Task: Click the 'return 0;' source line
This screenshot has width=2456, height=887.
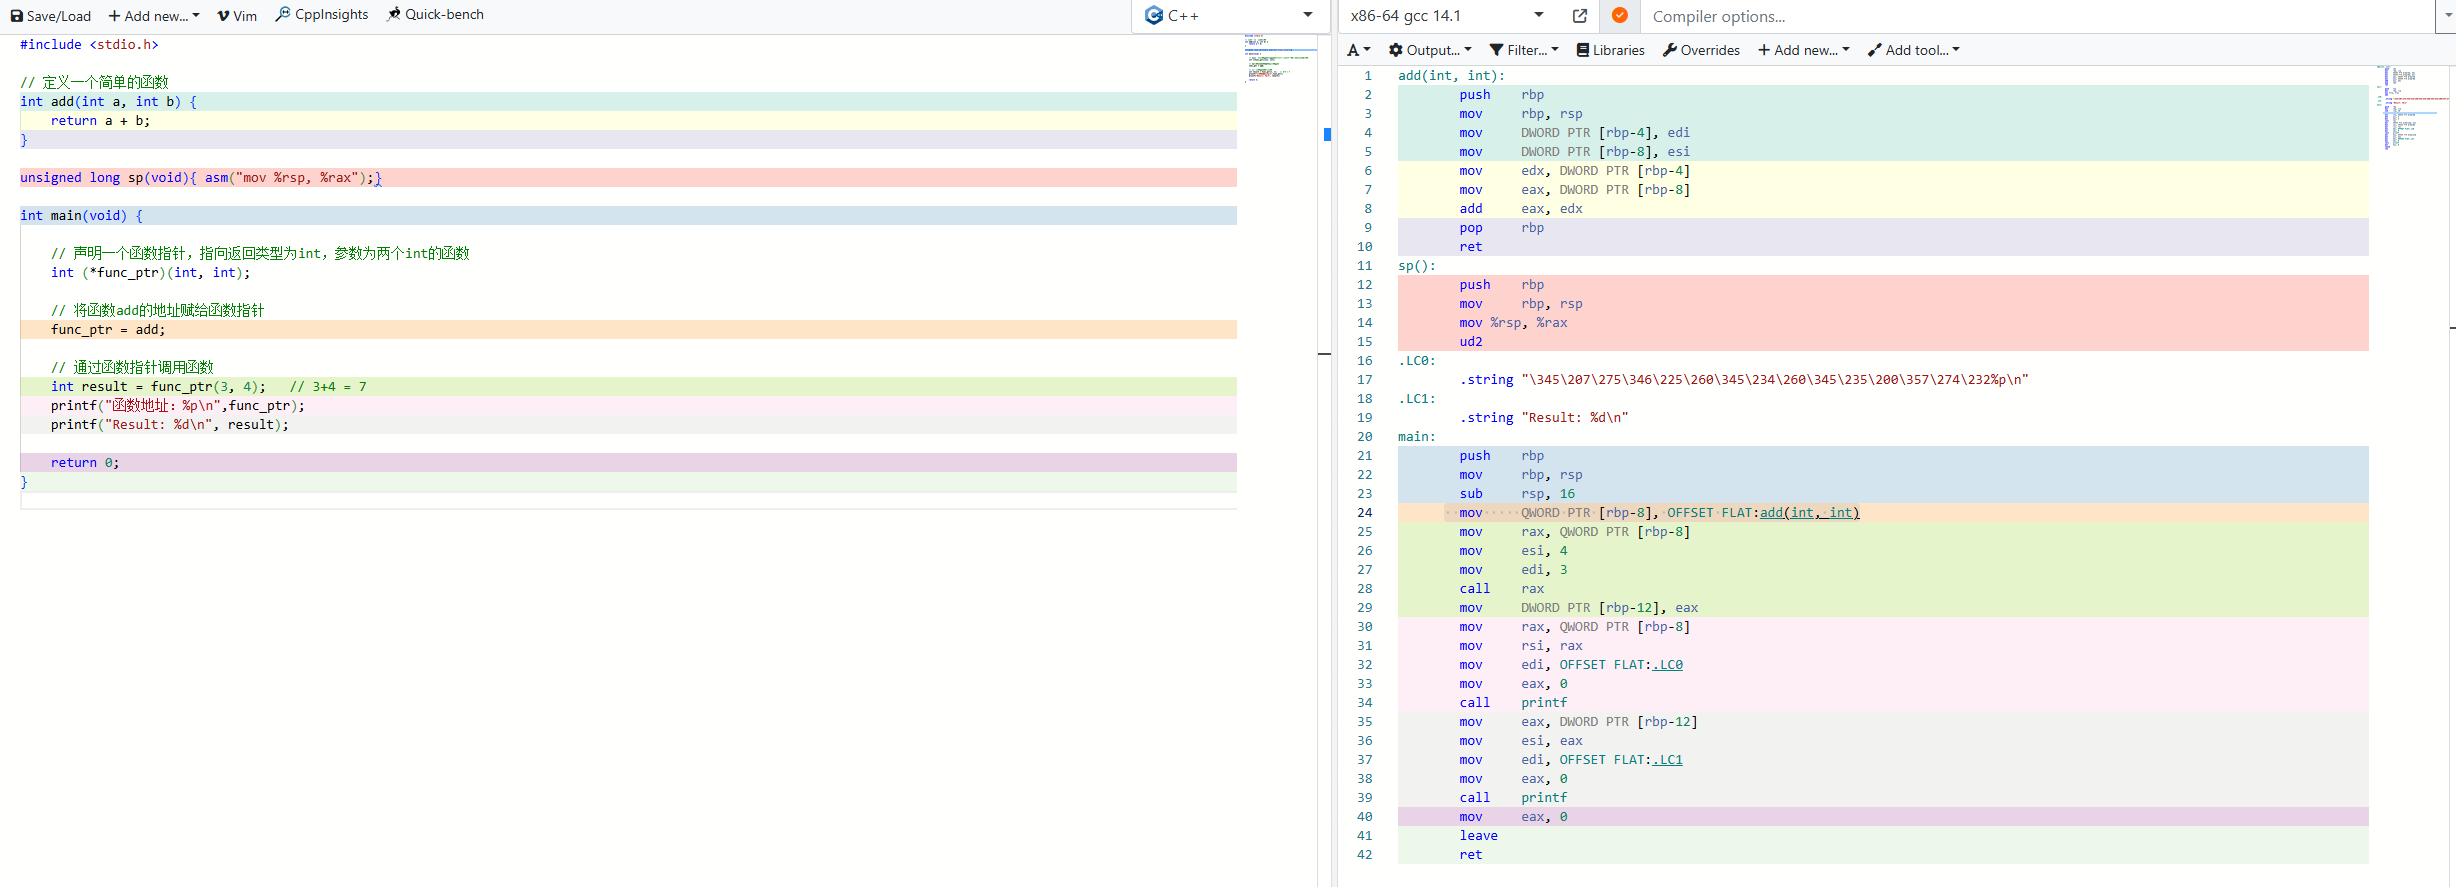Action: coord(85,463)
